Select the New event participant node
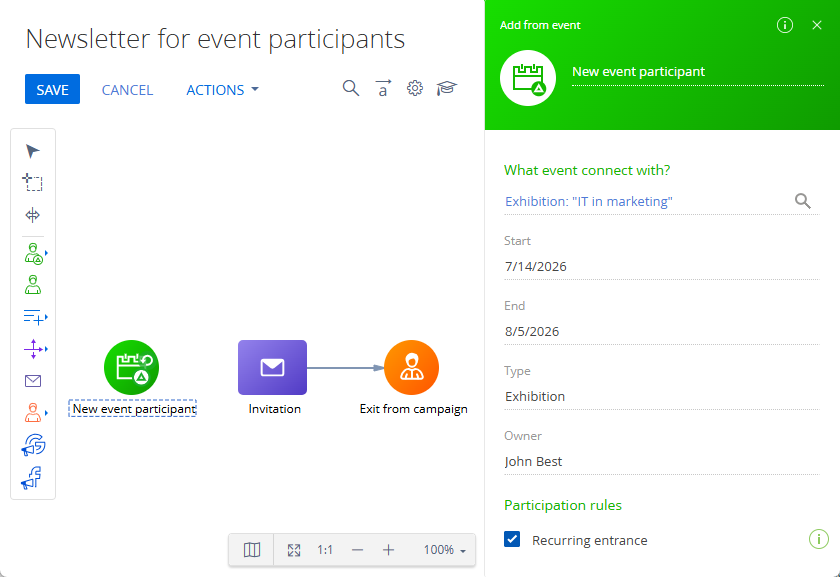This screenshot has height=577, width=840. pos(131,368)
